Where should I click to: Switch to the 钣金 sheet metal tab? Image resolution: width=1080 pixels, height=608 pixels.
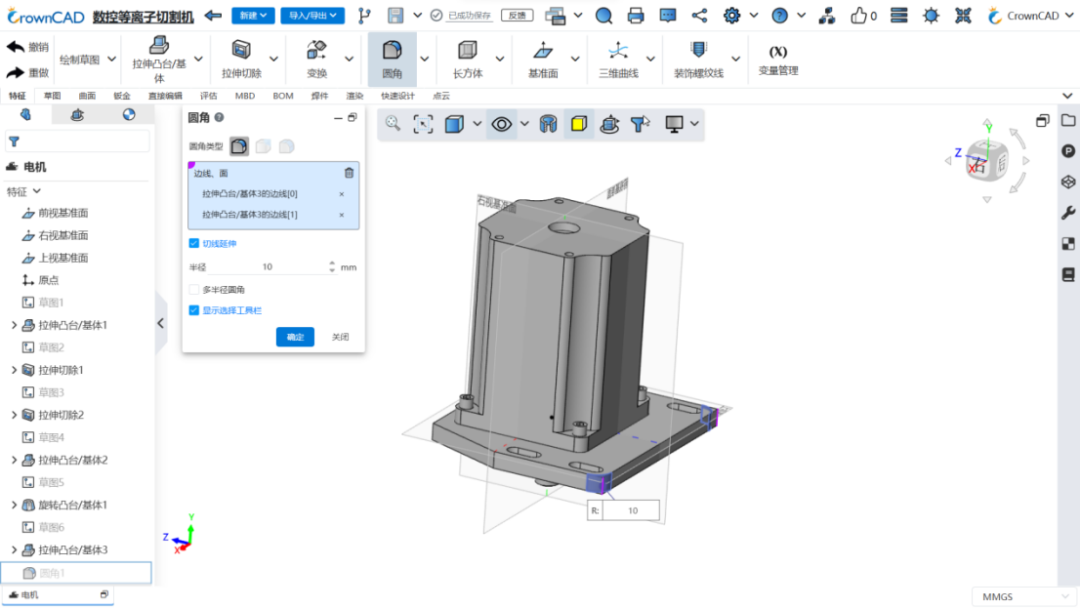(122, 95)
